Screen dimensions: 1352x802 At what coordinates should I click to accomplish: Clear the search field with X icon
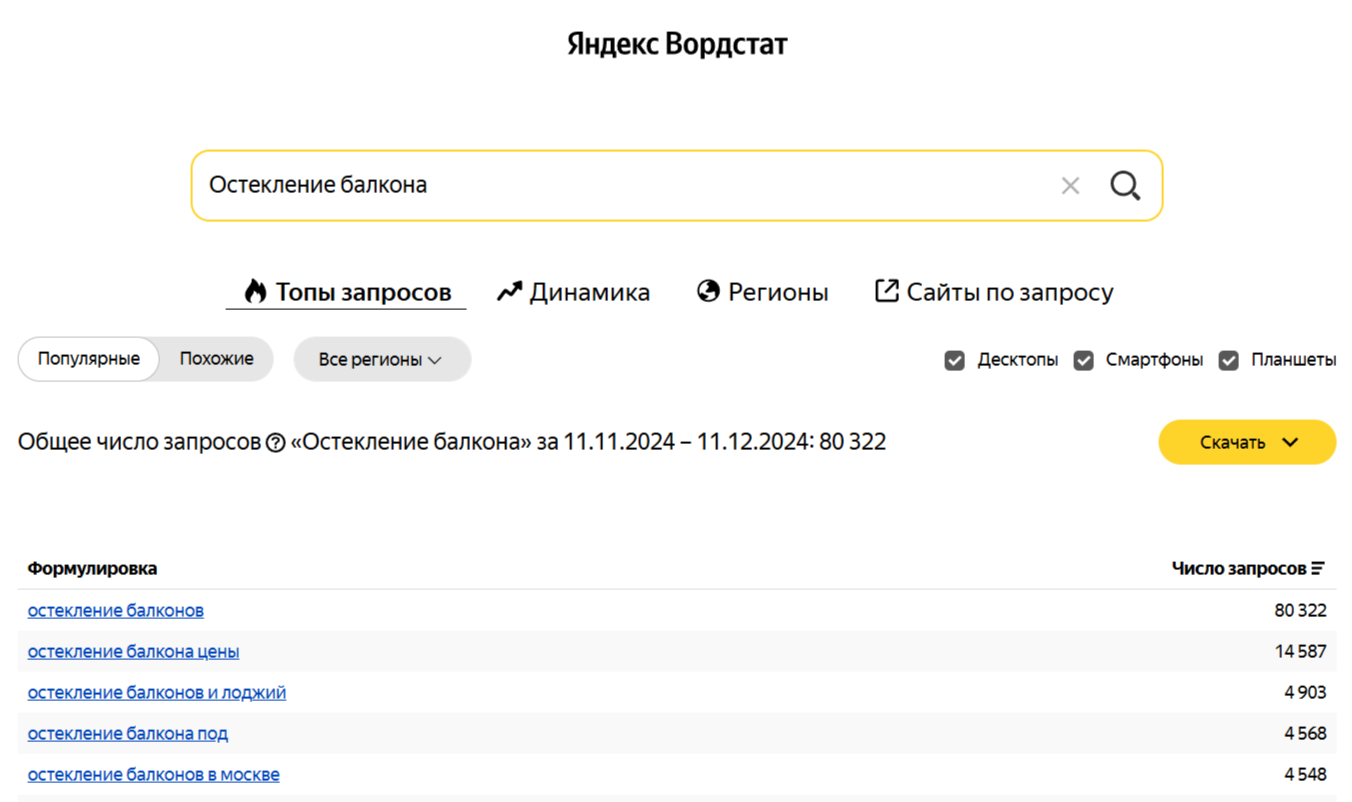coord(1070,185)
